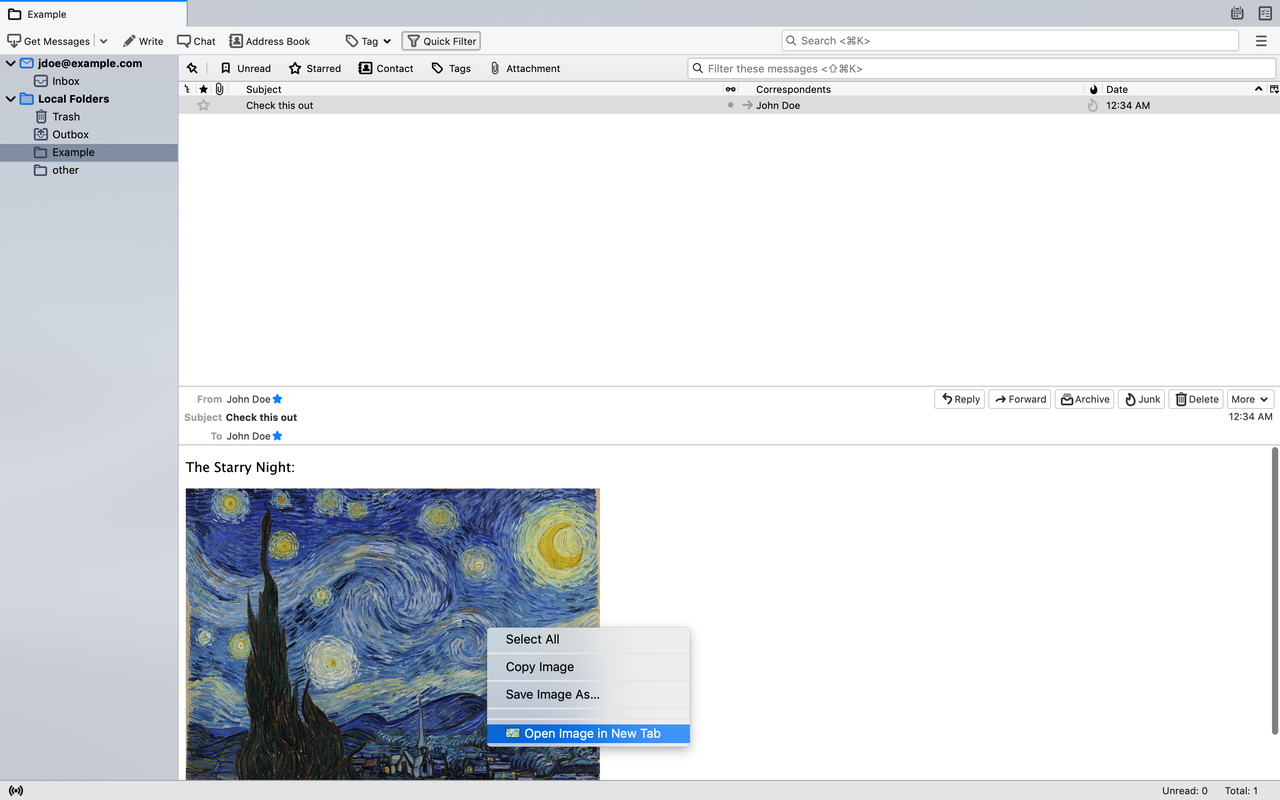Open the column picker icon
Image resolution: width=1280 pixels, height=800 pixels.
(1273, 89)
